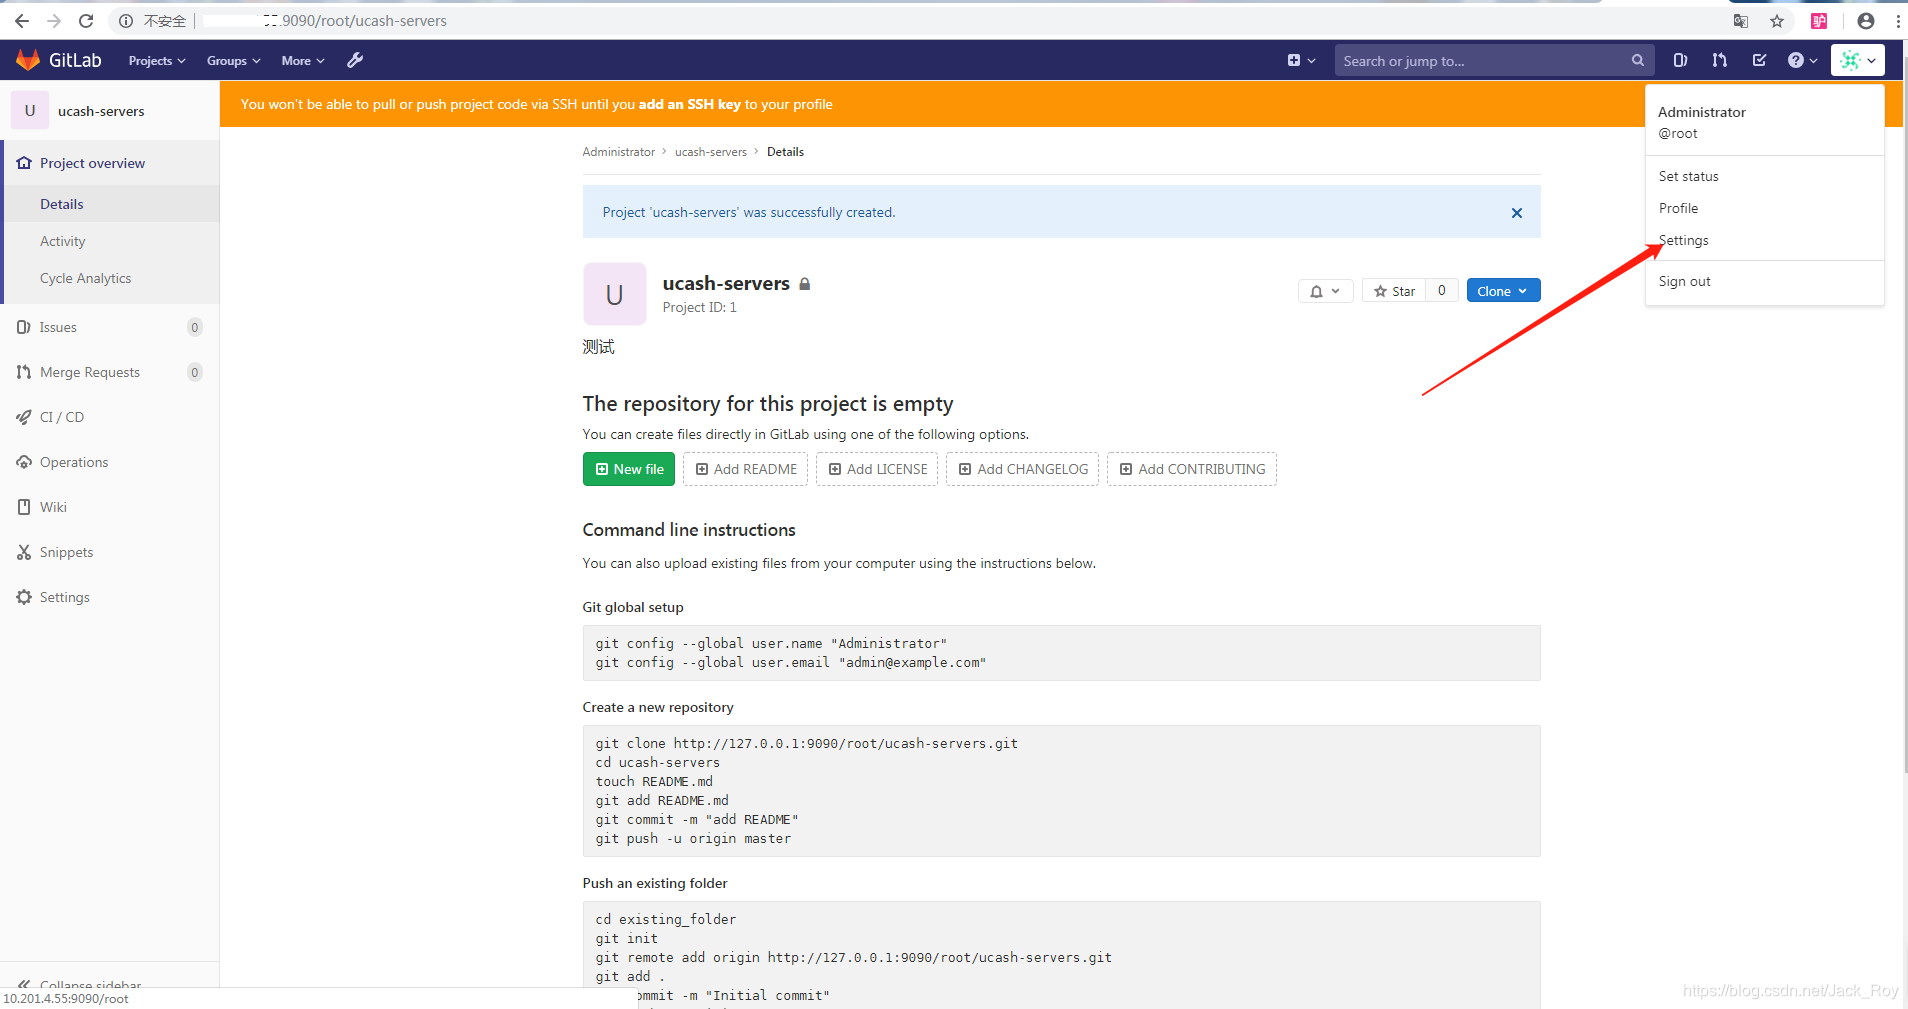Open the Todos checkmark icon
This screenshot has width=1908, height=1009.
click(x=1759, y=60)
